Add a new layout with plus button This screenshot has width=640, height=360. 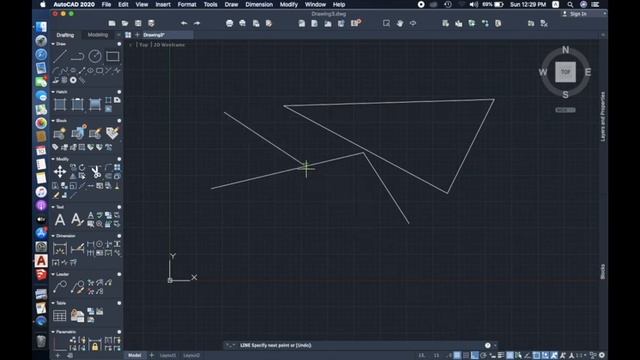151,356
